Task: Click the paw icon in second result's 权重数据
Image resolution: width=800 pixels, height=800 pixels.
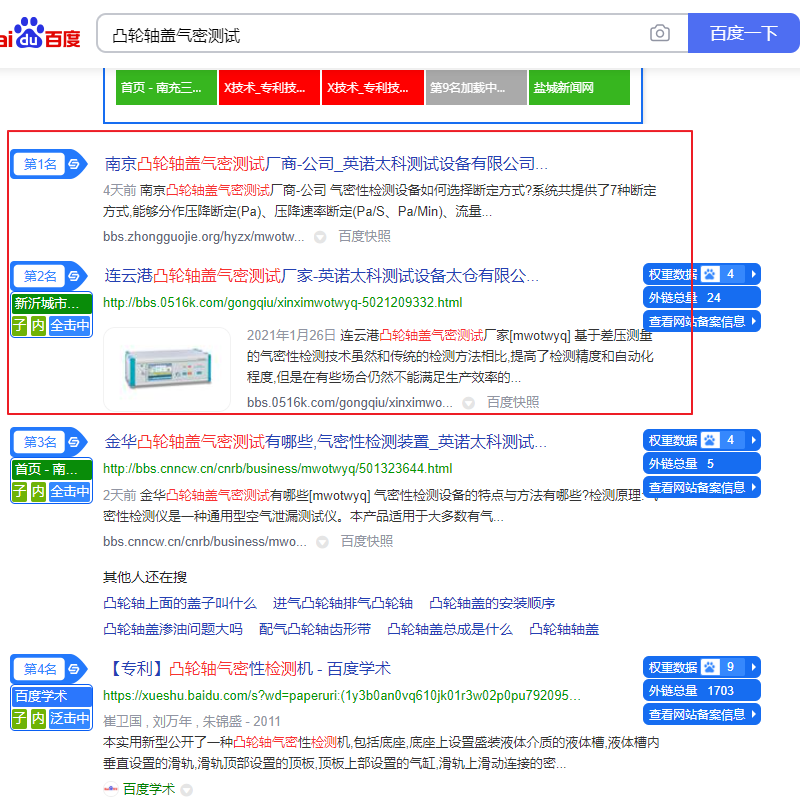Action: 709,274
